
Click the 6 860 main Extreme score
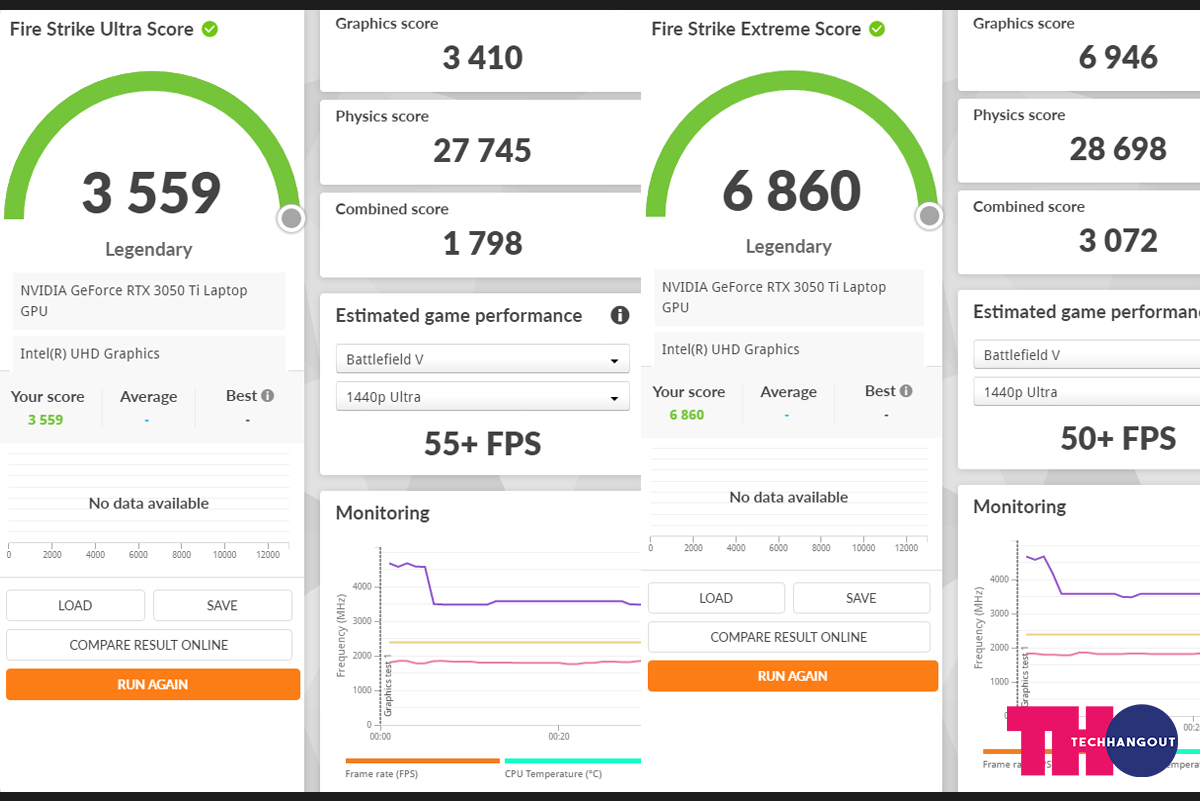pyautogui.click(x=791, y=192)
